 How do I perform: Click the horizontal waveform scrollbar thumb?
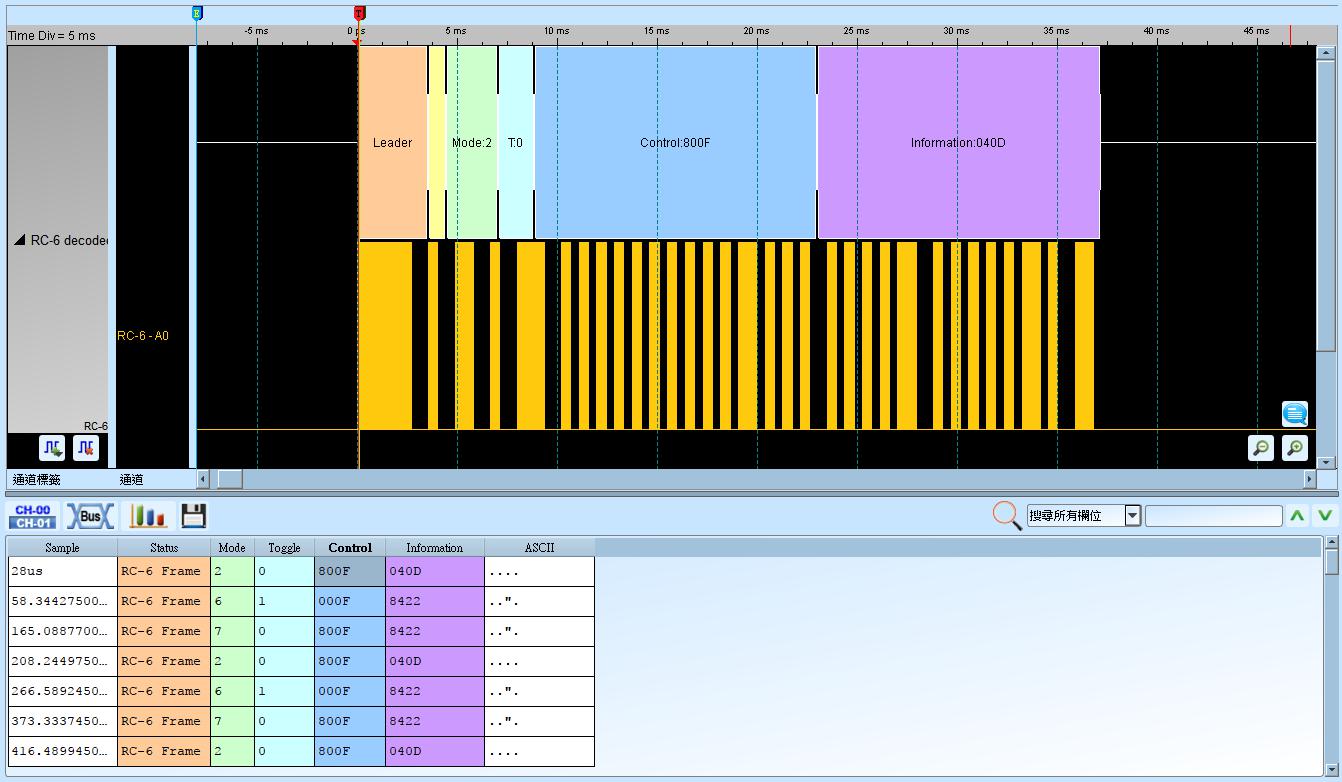point(230,479)
